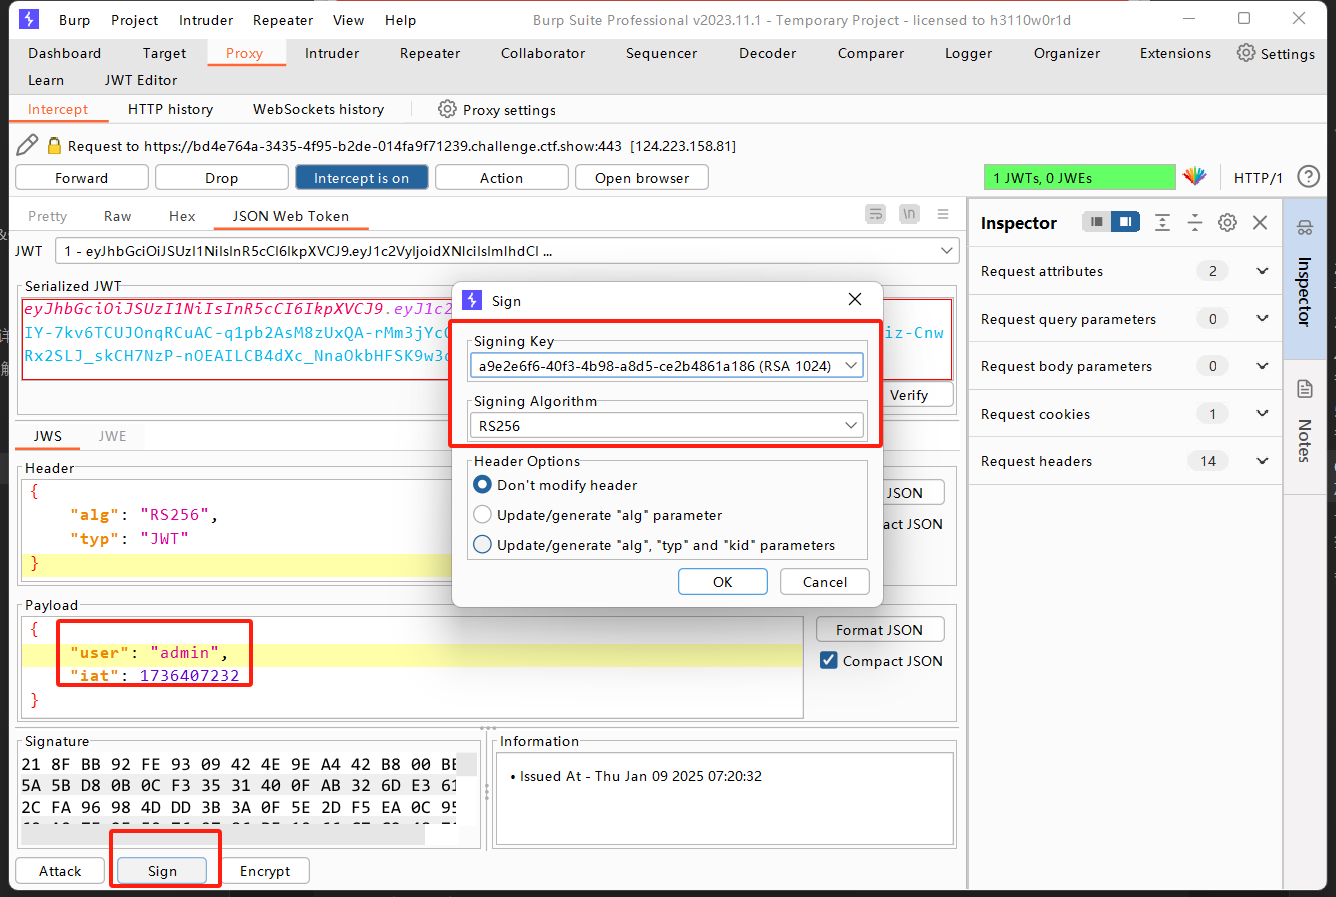Click the Forward button
Screen dimensions: 1336x897
click(x=82, y=178)
